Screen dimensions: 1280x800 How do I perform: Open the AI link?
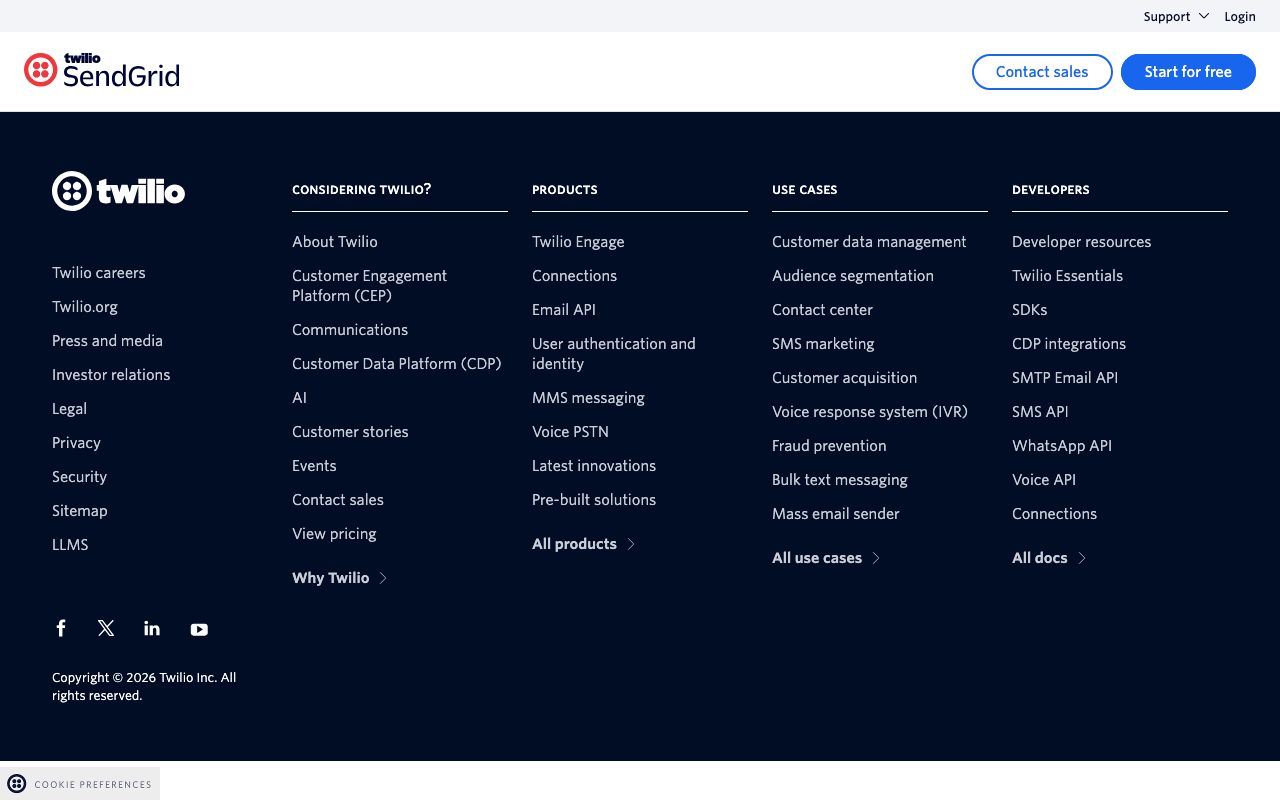point(299,398)
